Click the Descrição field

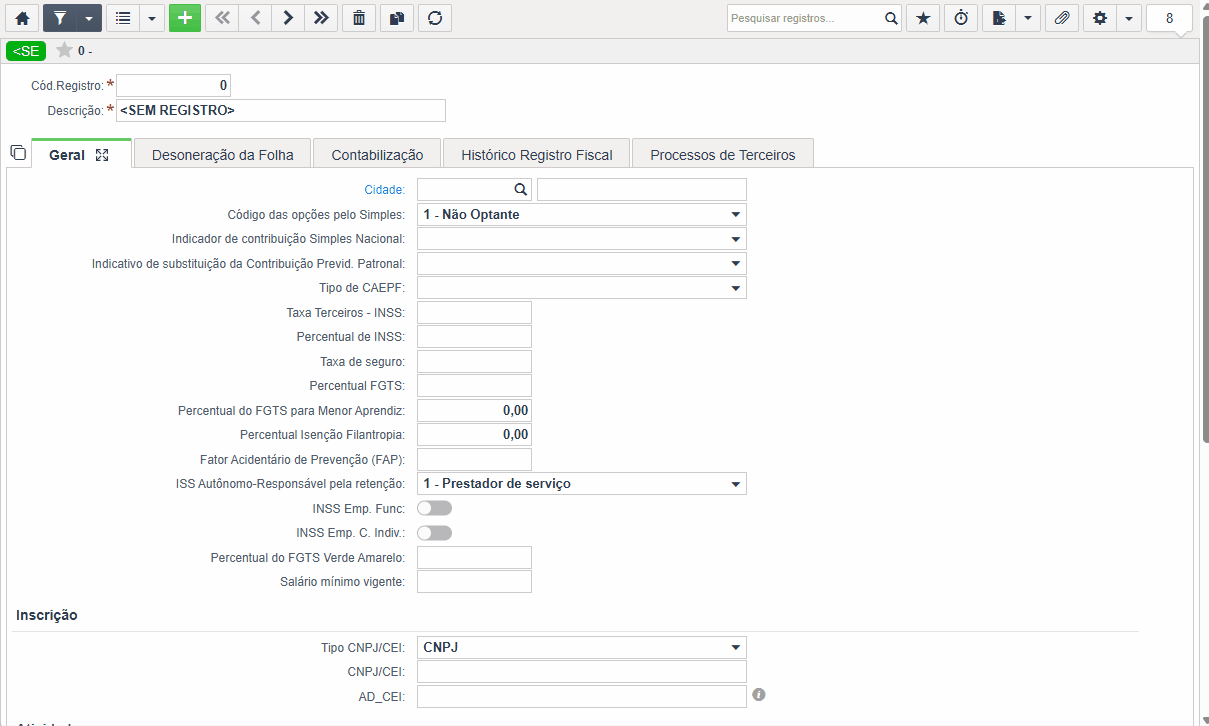coord(281,110)
